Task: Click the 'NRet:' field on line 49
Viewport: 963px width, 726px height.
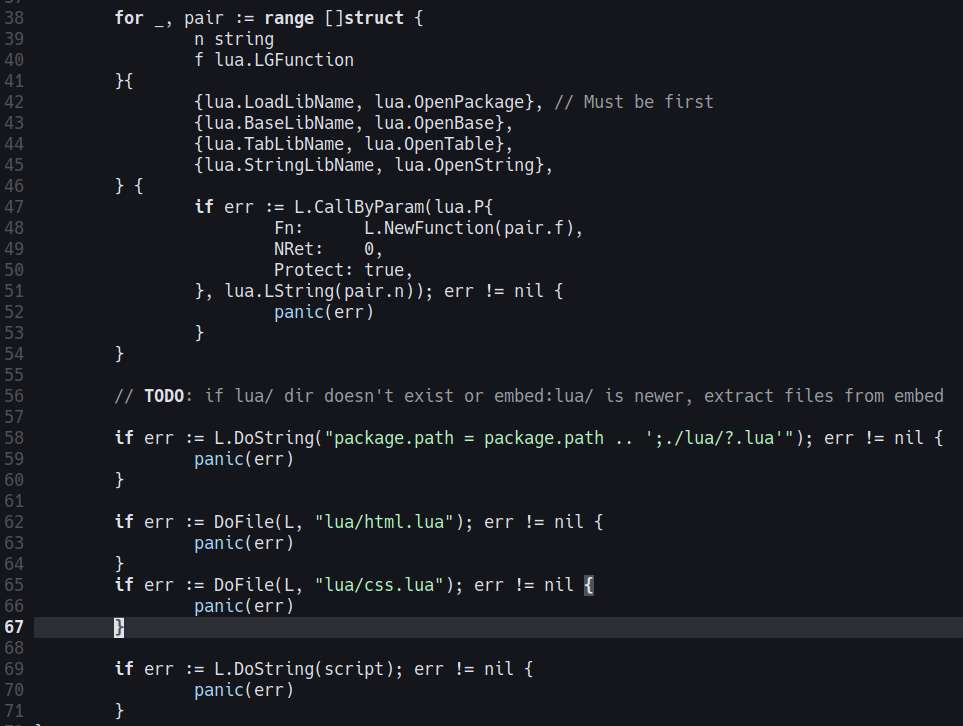Action: tap(299, 249)
